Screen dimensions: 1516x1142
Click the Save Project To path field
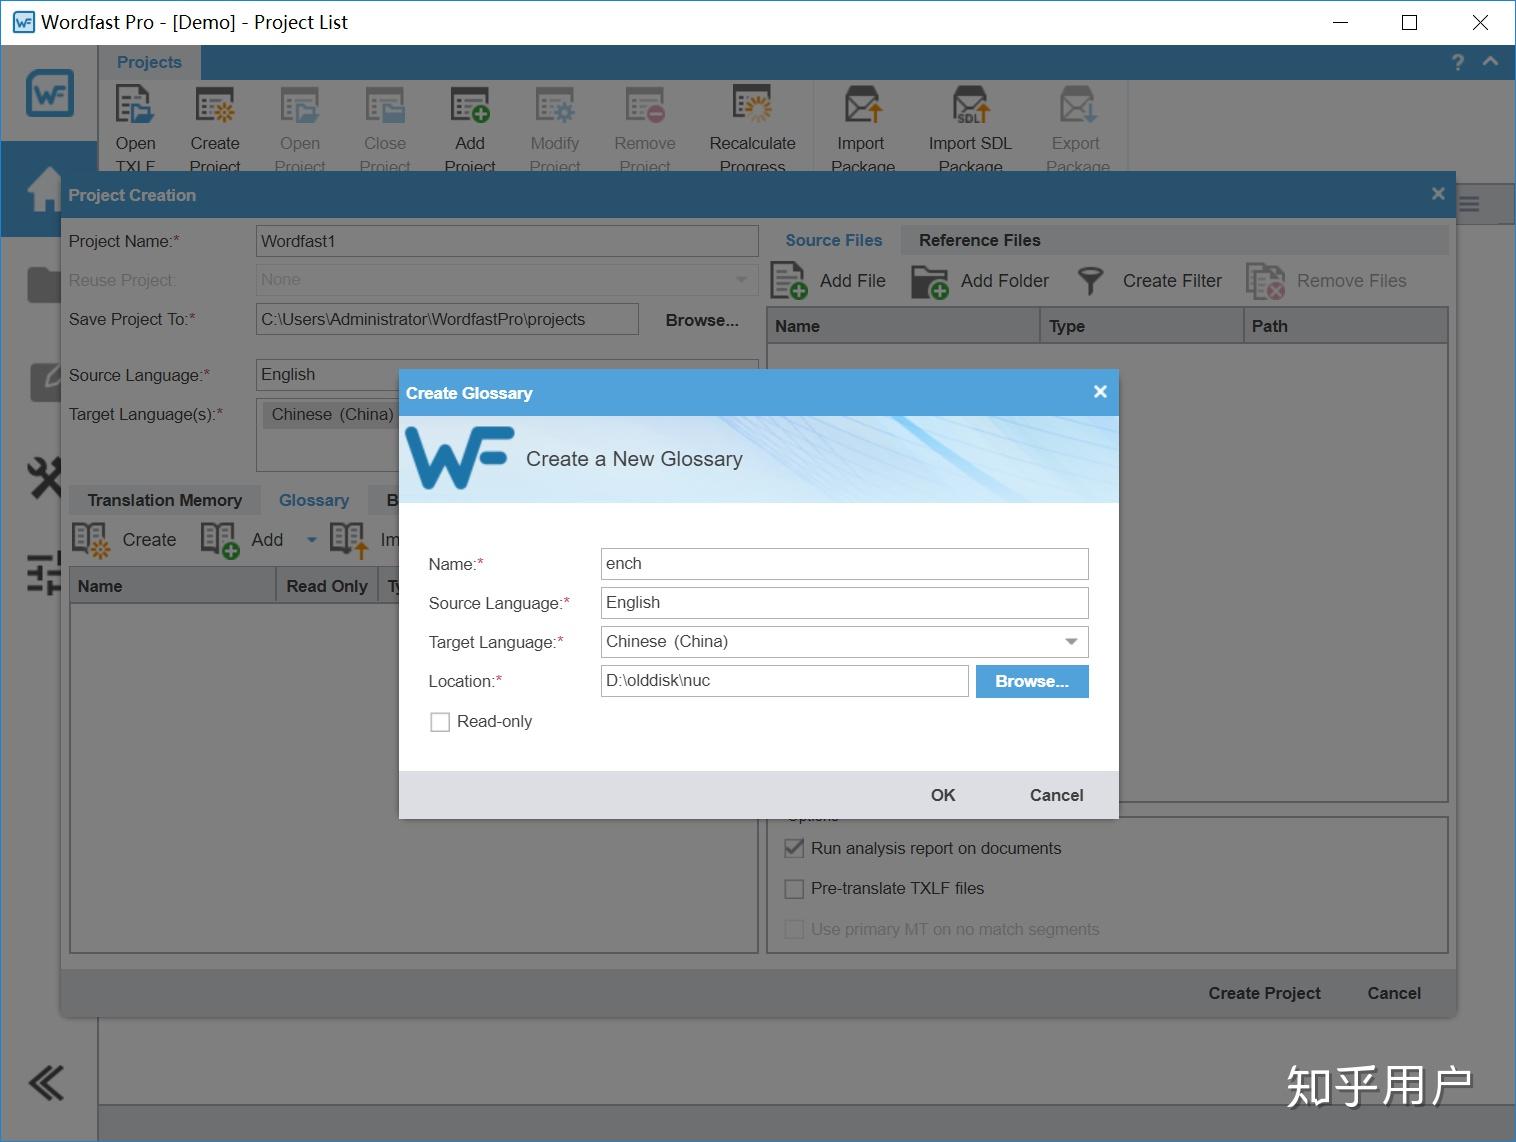447,320
